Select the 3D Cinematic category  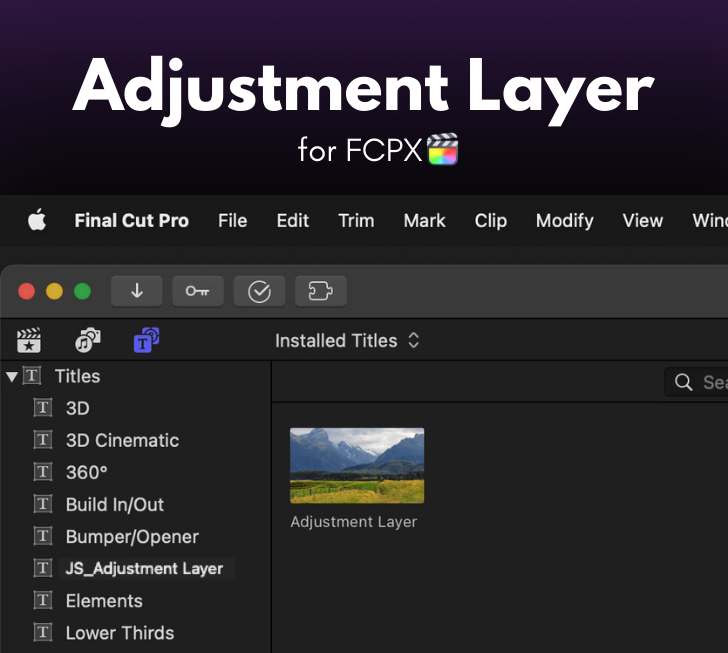point(122,440)
